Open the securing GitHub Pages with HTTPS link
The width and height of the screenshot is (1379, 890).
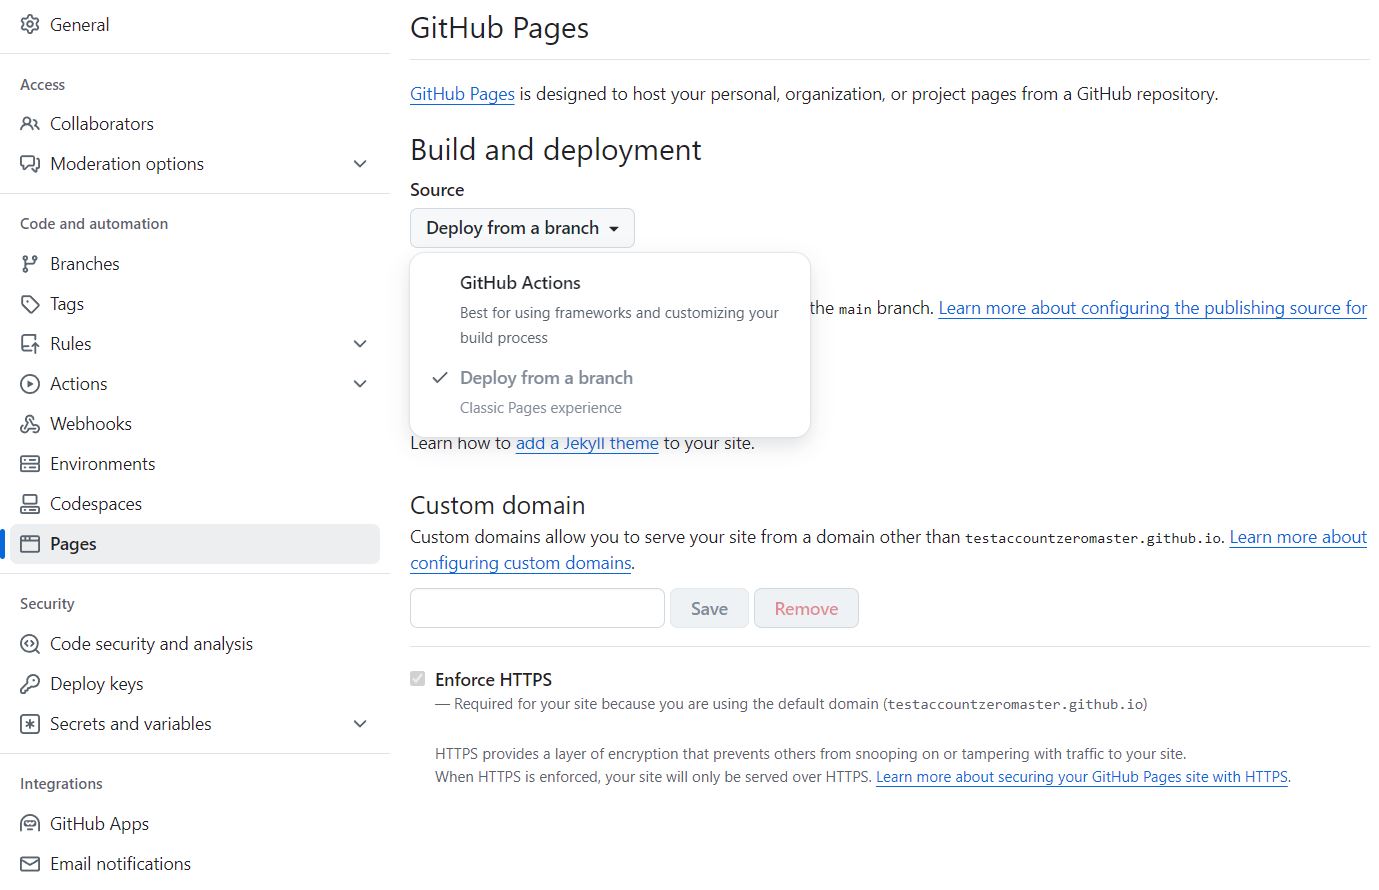click(1082, 777)
